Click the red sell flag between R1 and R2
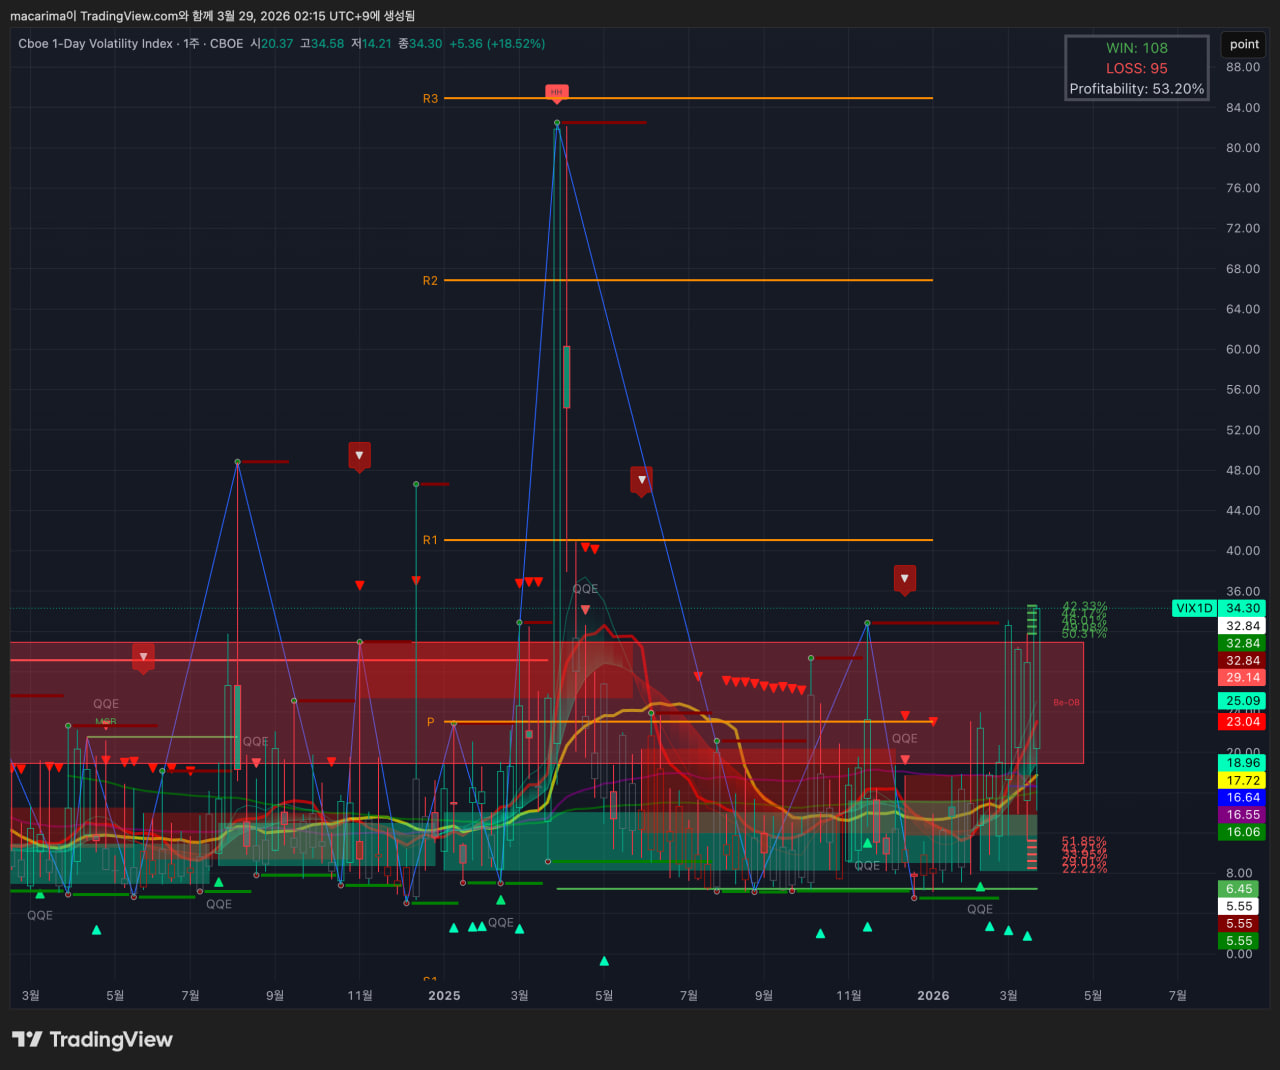Viewport: 1280px width, 1070px height. pyautogui.click(x=641, y=480)
